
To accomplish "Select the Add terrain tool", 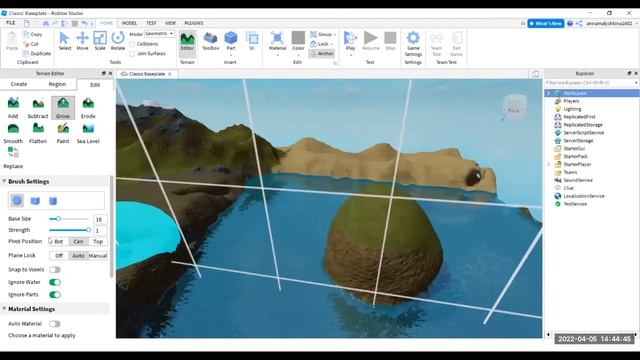I will (13, 108).
